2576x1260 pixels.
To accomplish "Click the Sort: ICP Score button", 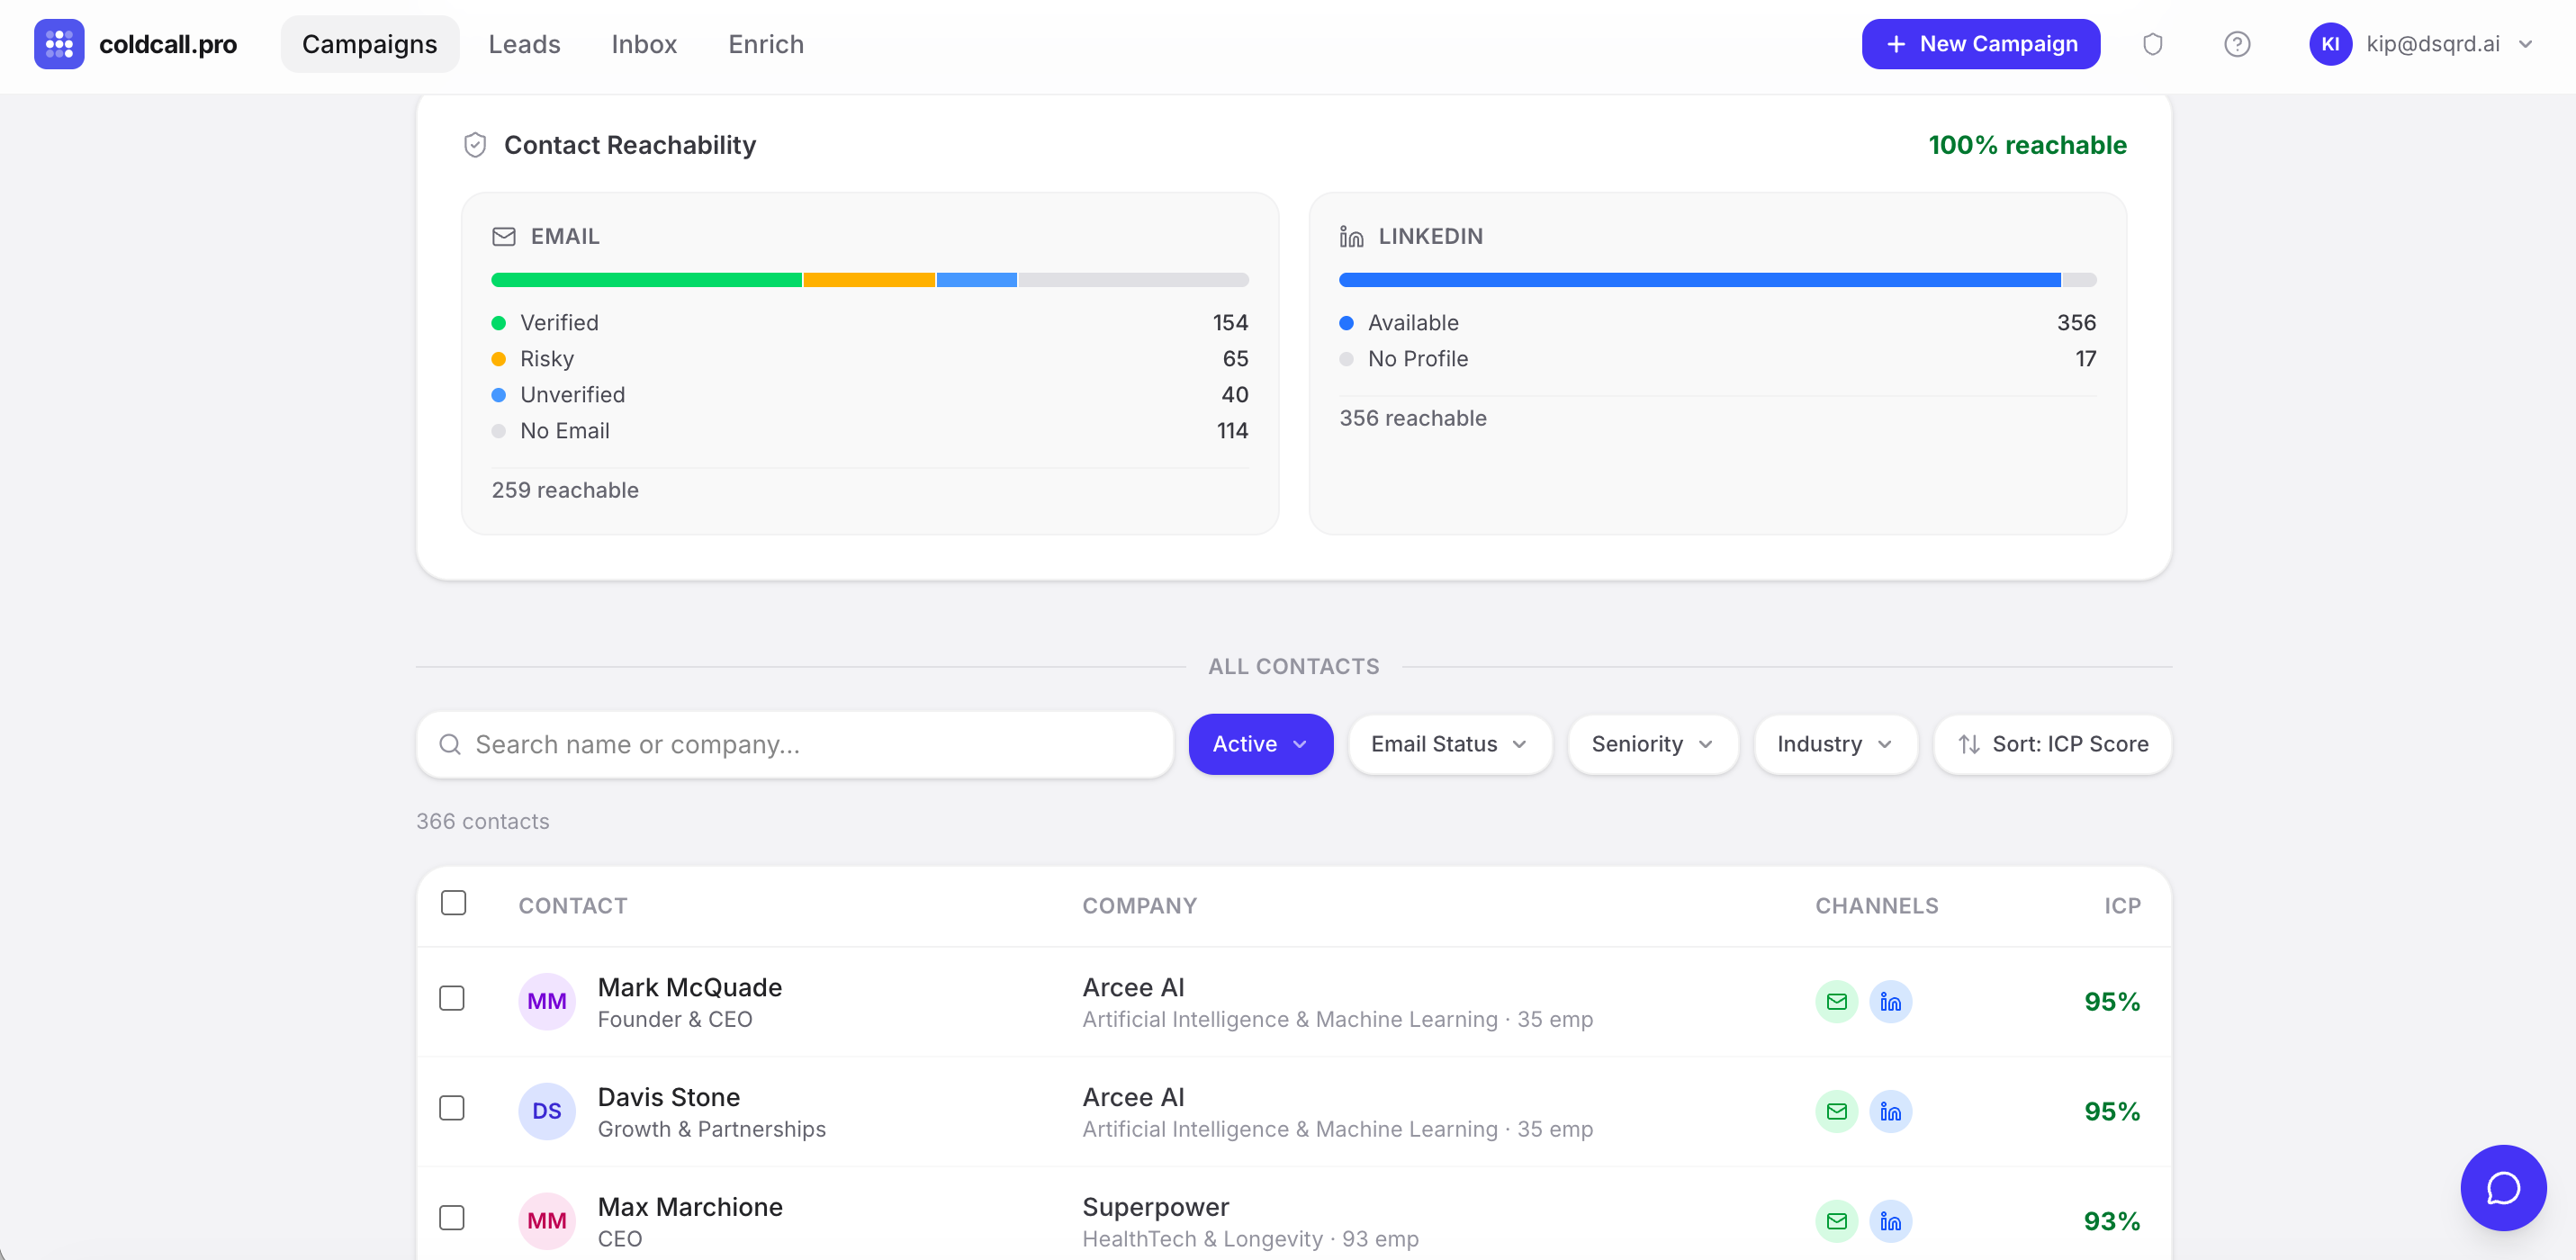I will pyautogui.click(x=2052, y=744).
